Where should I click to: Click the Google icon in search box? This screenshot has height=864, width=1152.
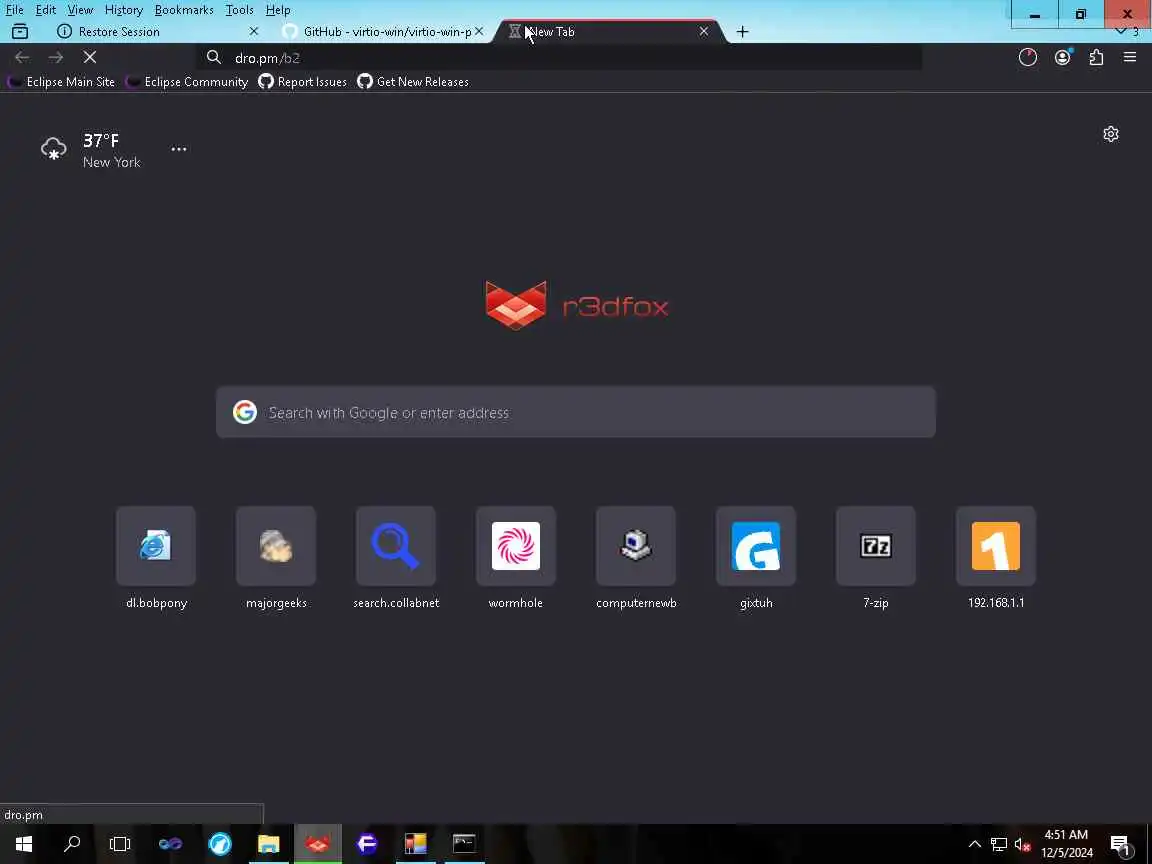(245, 412)
